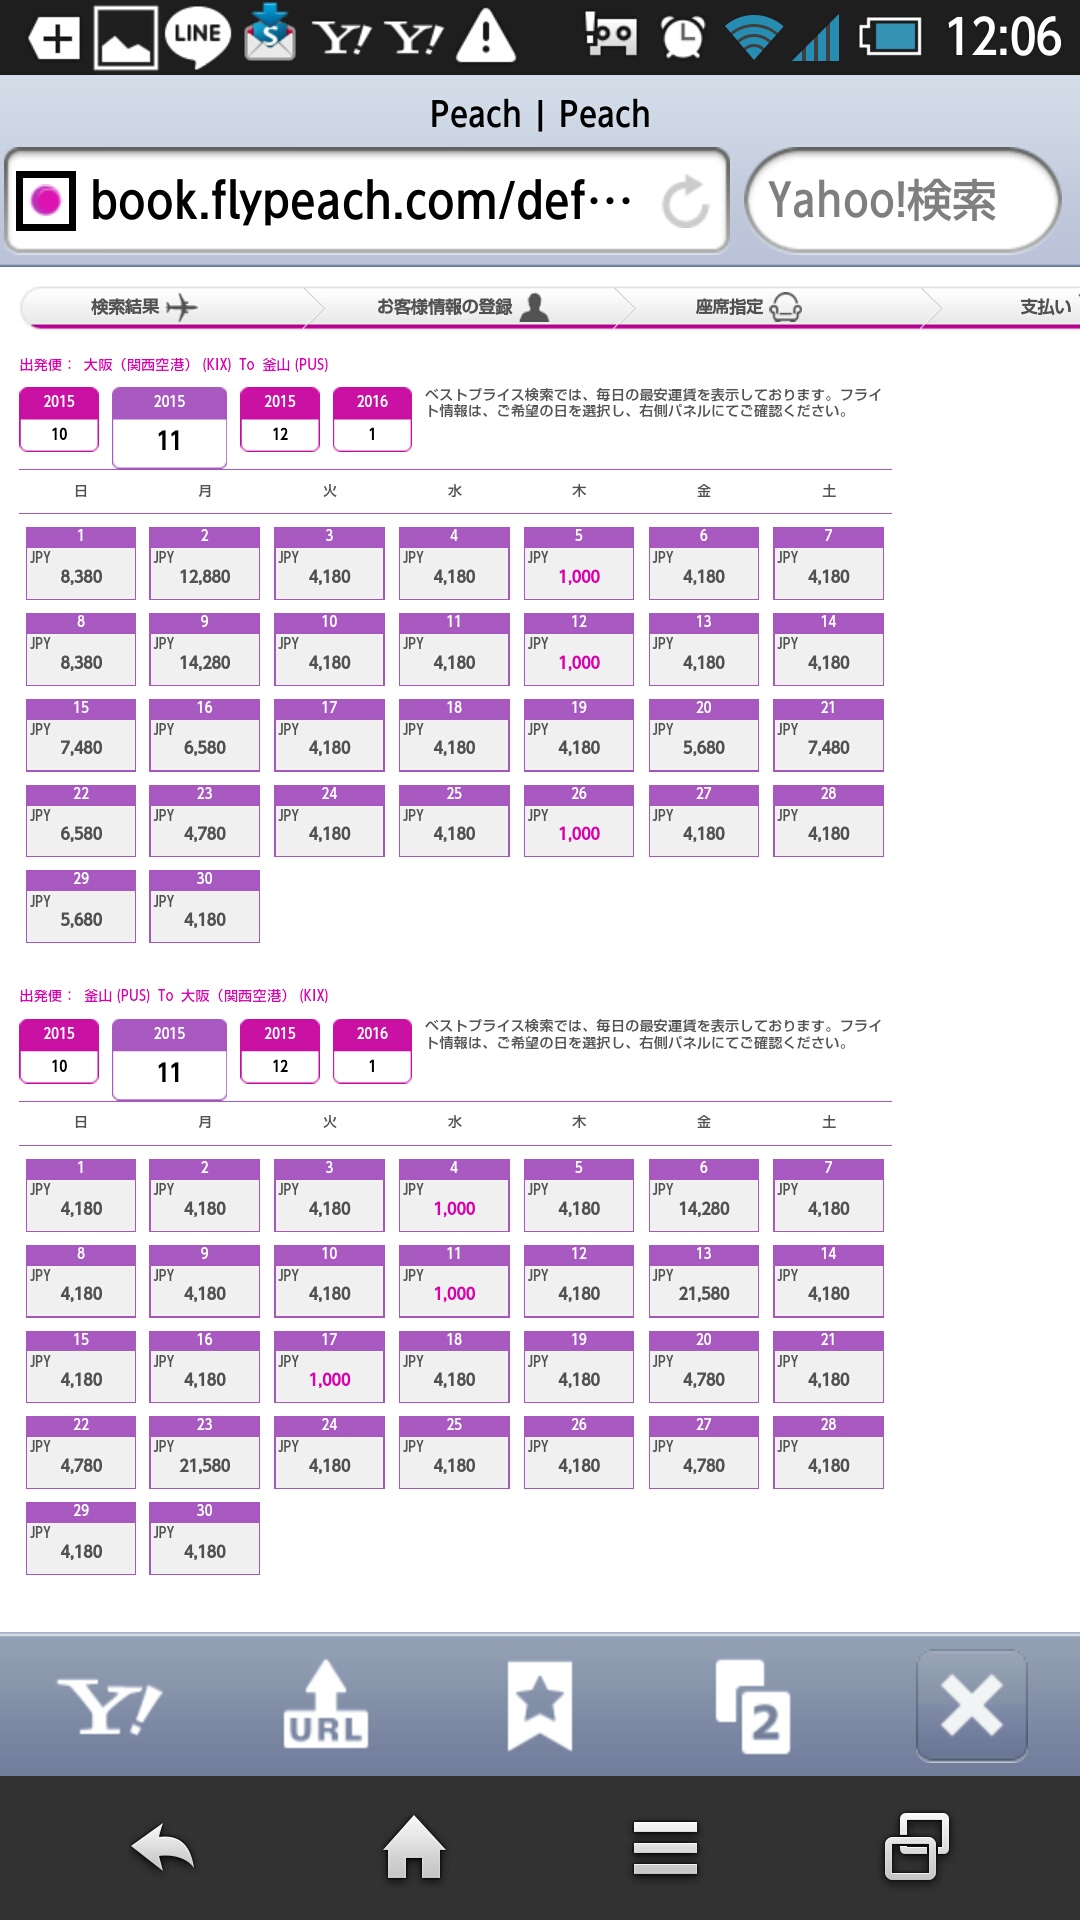This screenshot has width=1080, height=1920.
Task: Tap the mail download notification icon
Action: tap(270, 33)
